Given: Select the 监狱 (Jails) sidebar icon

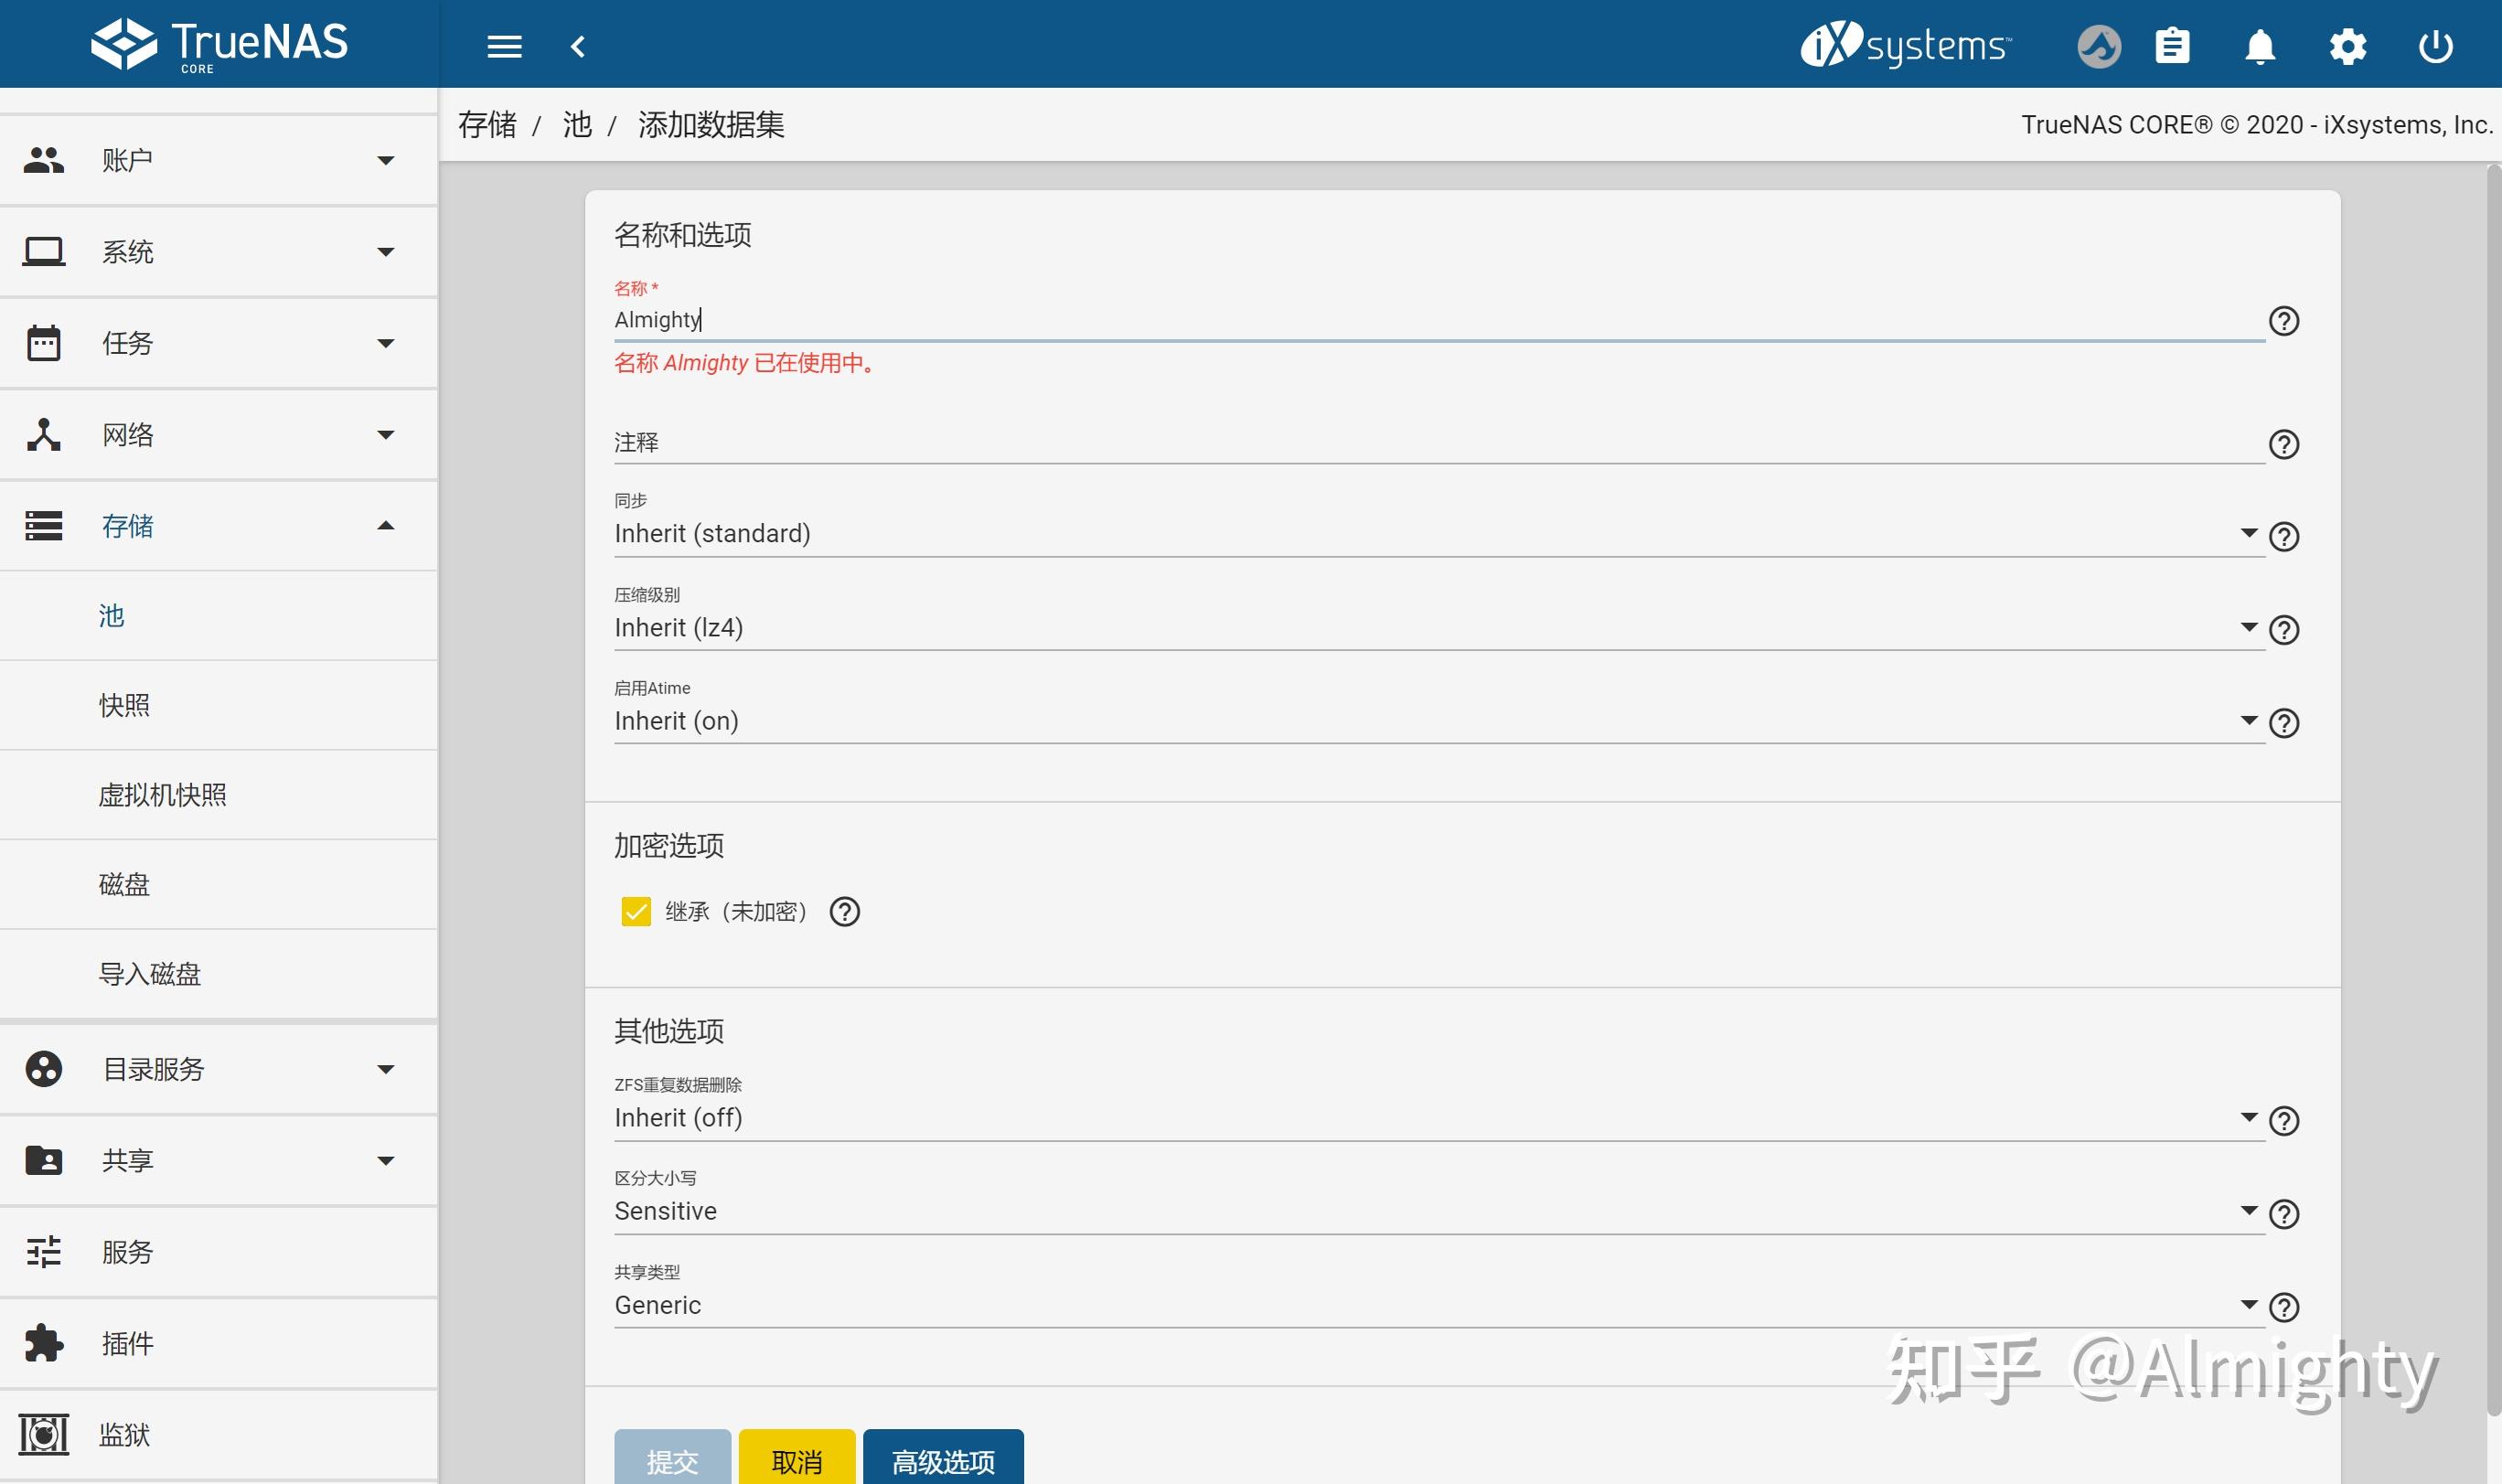Looking at the screenshot, I should tap(44, 1434).
